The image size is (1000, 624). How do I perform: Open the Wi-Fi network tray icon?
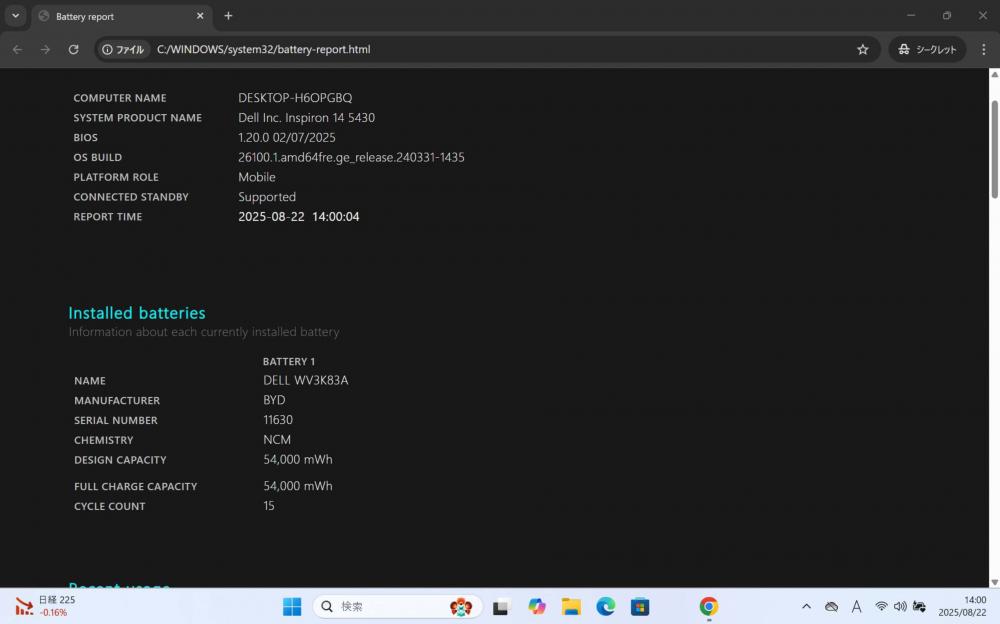[x=881, y=606]
